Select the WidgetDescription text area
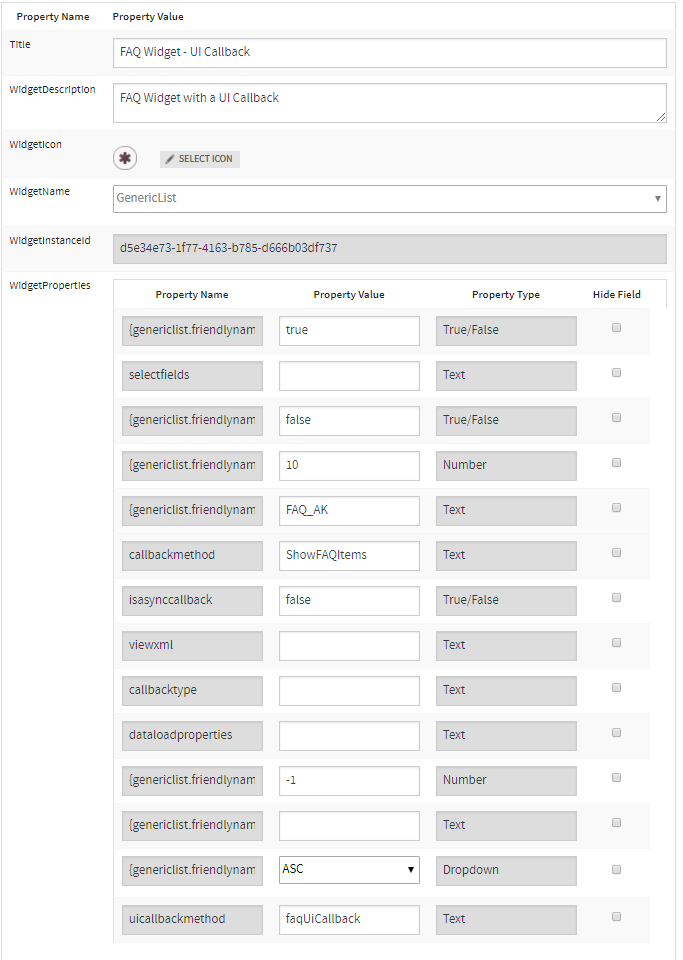The height and width of the screenshot is (960, 683). (x=390, y=100)
